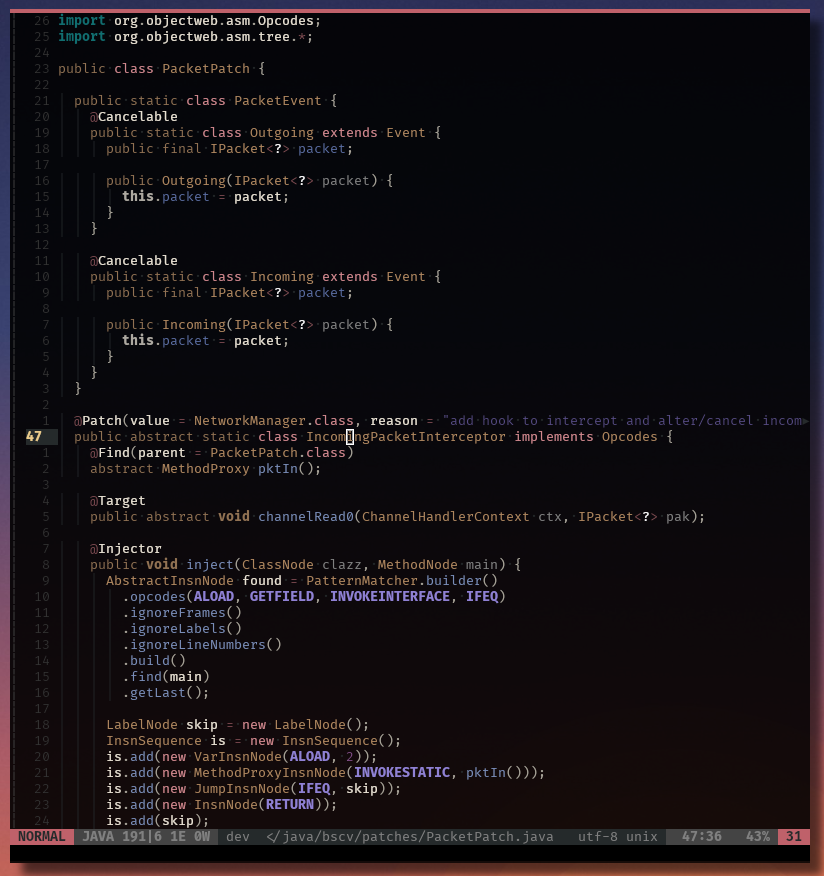Click the 'public Outgoing(IPacket<?> packet)' constructor
Image resolution: width=824 pixels, height=876 pixels.
[242, 180]
